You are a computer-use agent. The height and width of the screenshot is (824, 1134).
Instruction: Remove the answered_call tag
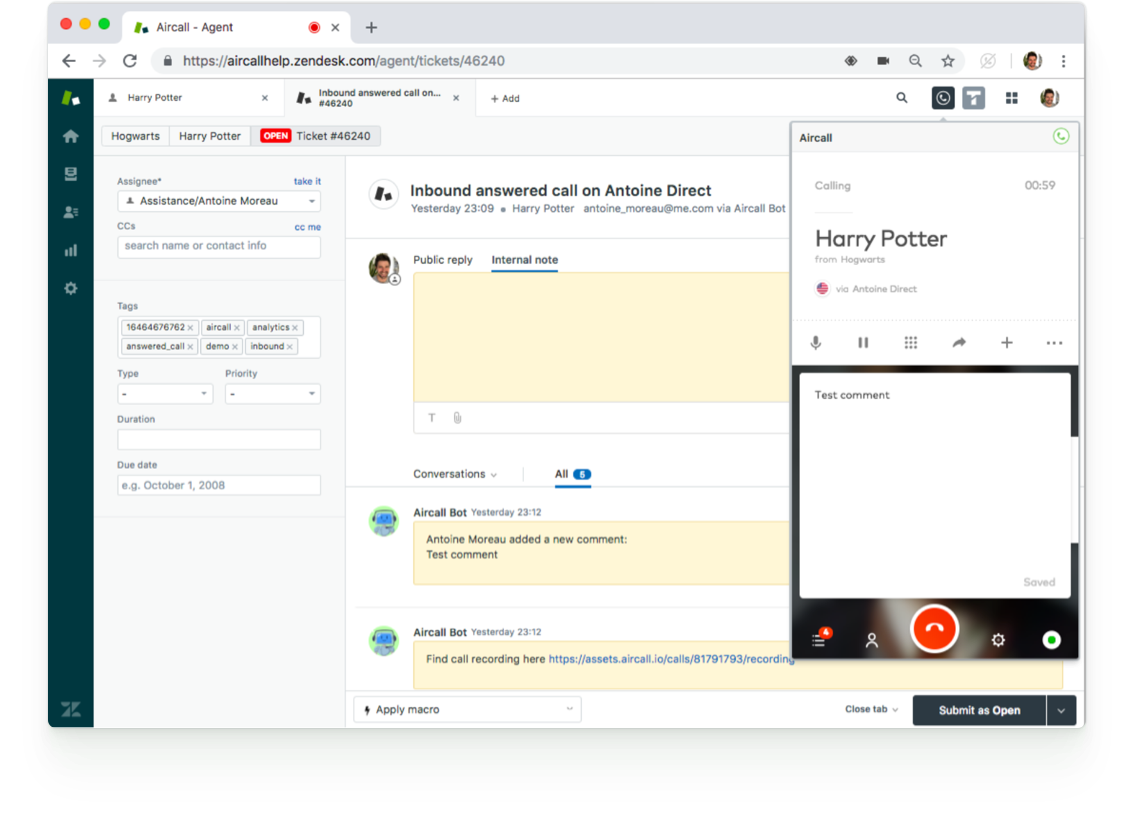(190, 347)
